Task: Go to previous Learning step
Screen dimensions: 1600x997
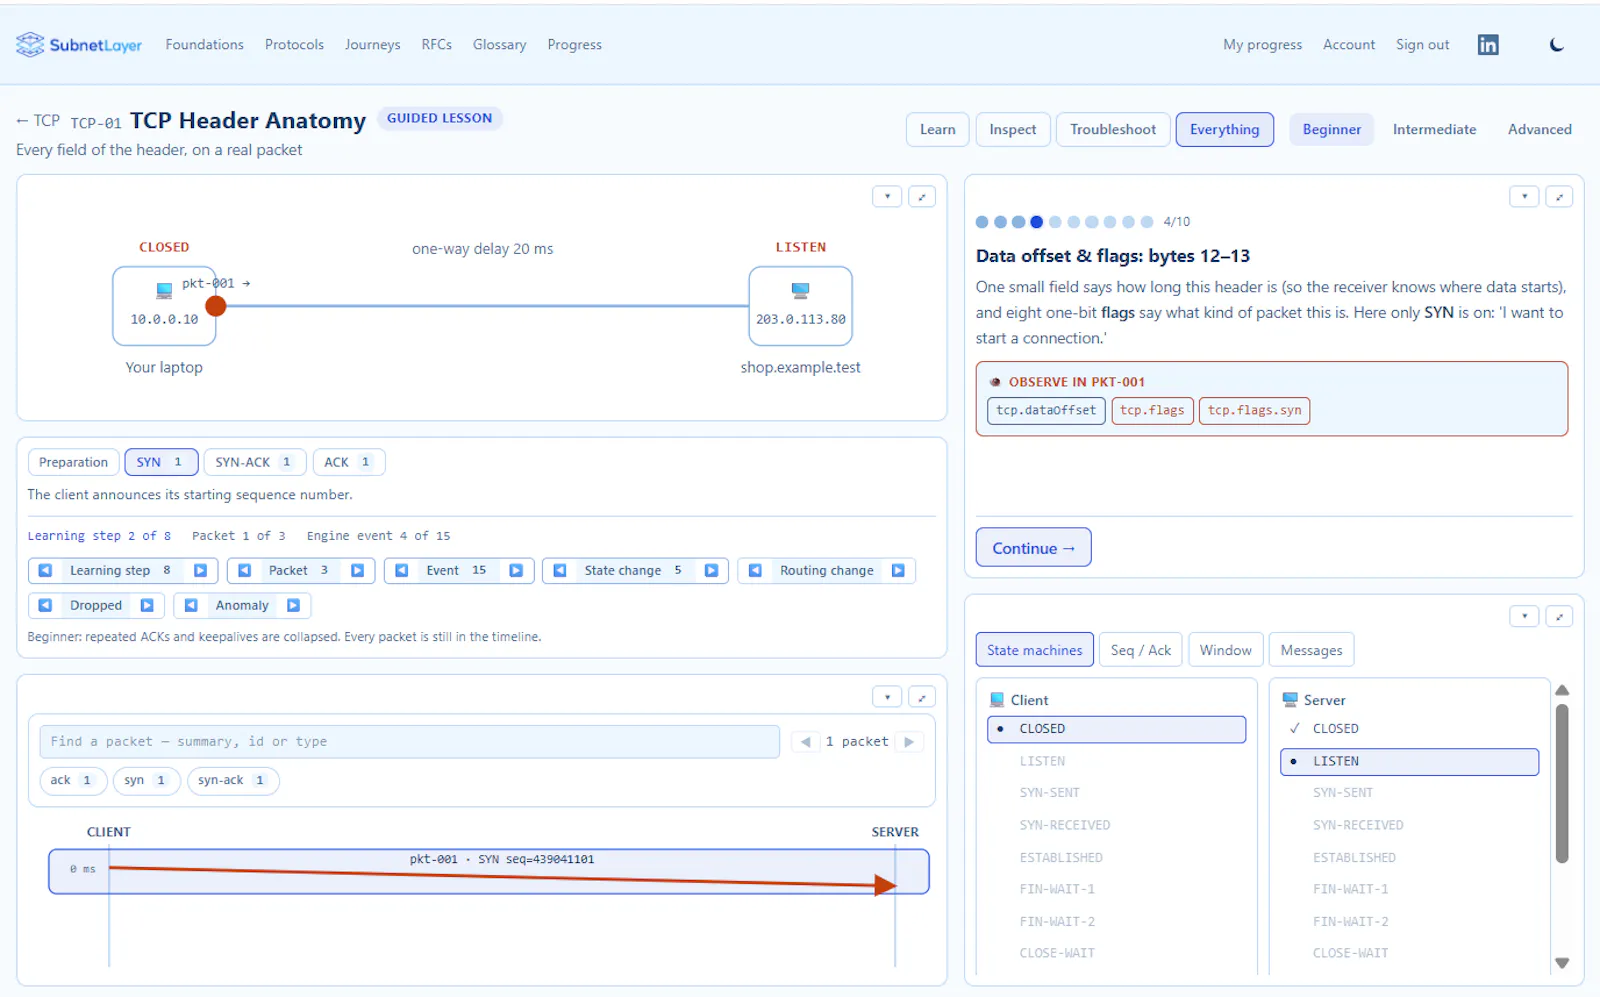Action: click(x=45, y=570)
